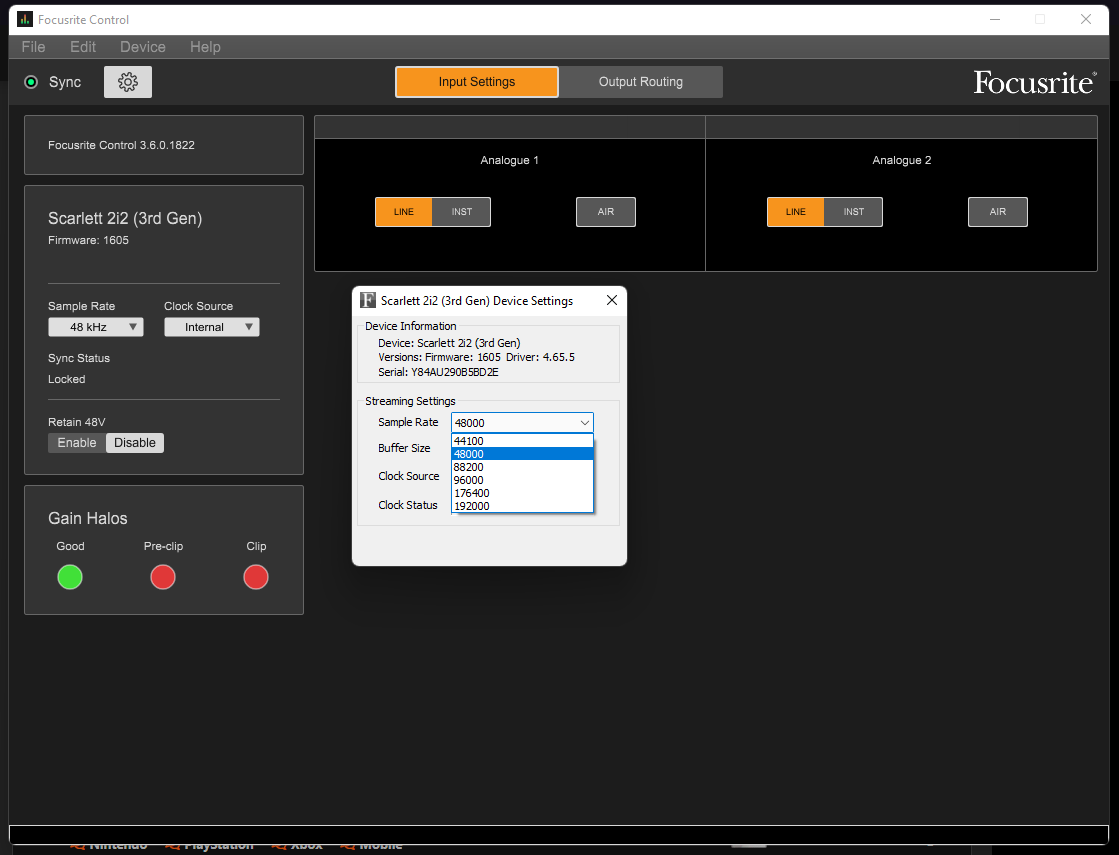Click the Clip gain halo red swatch

[256, 577]
